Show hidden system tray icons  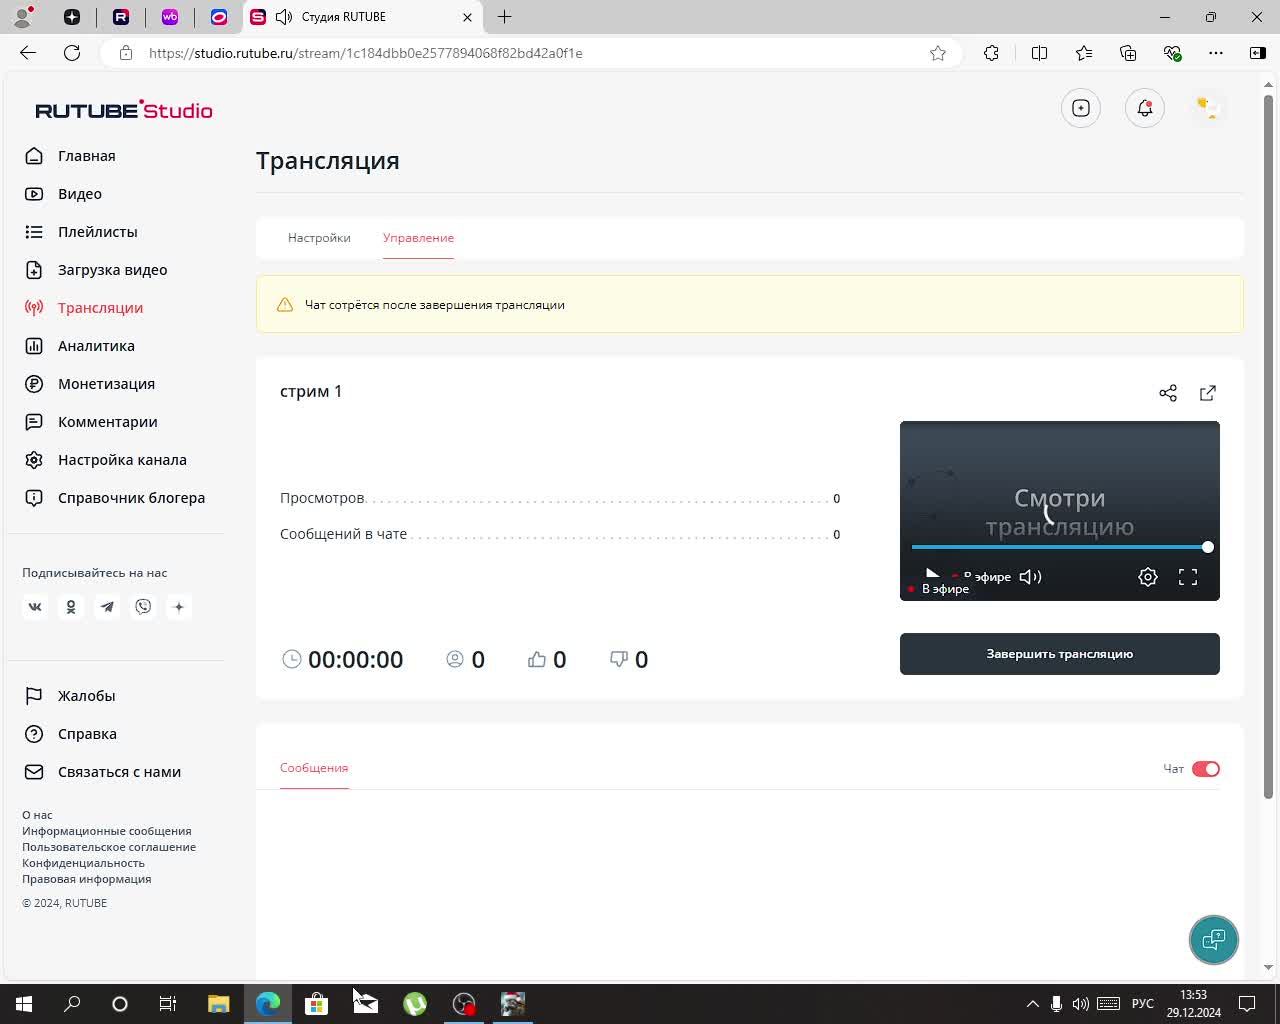click(1032, 1004)
